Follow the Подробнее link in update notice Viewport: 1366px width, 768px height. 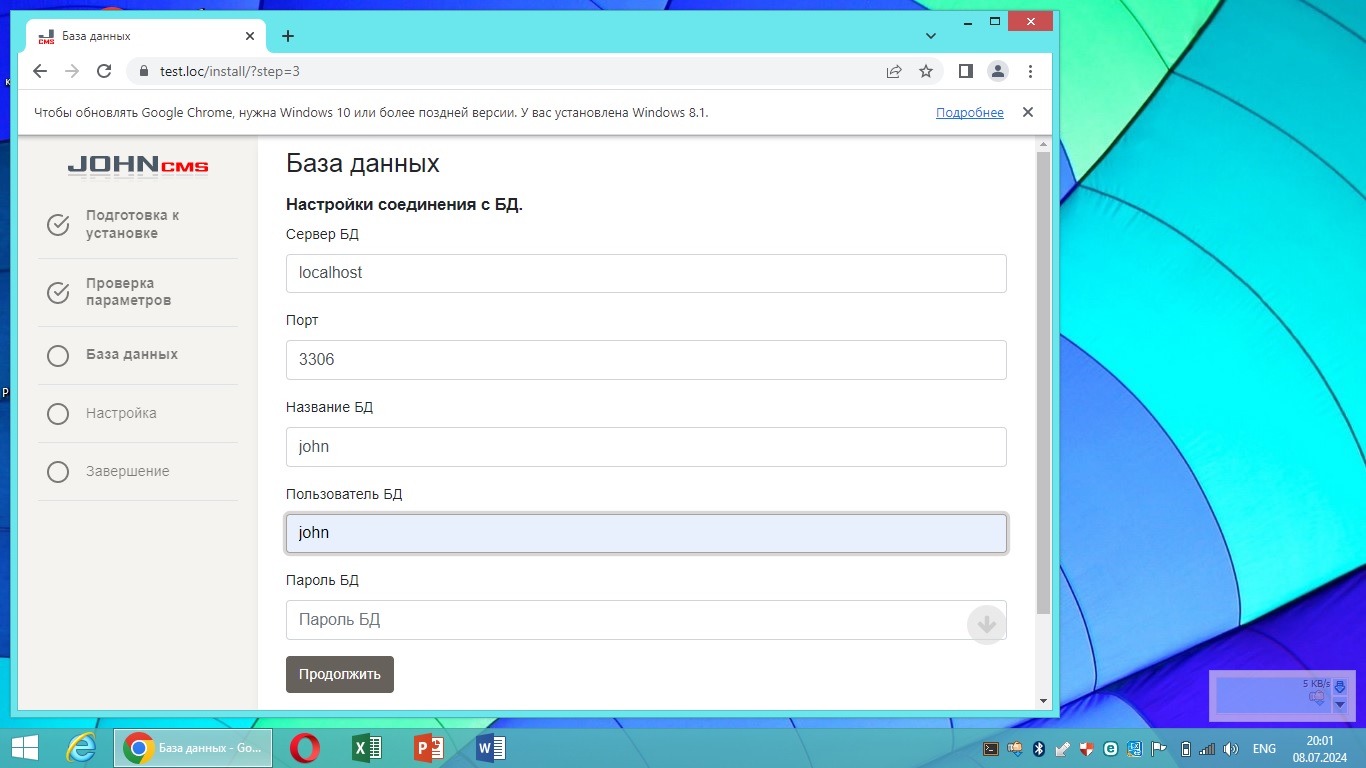pyautogui.click(x=969, y=113)
